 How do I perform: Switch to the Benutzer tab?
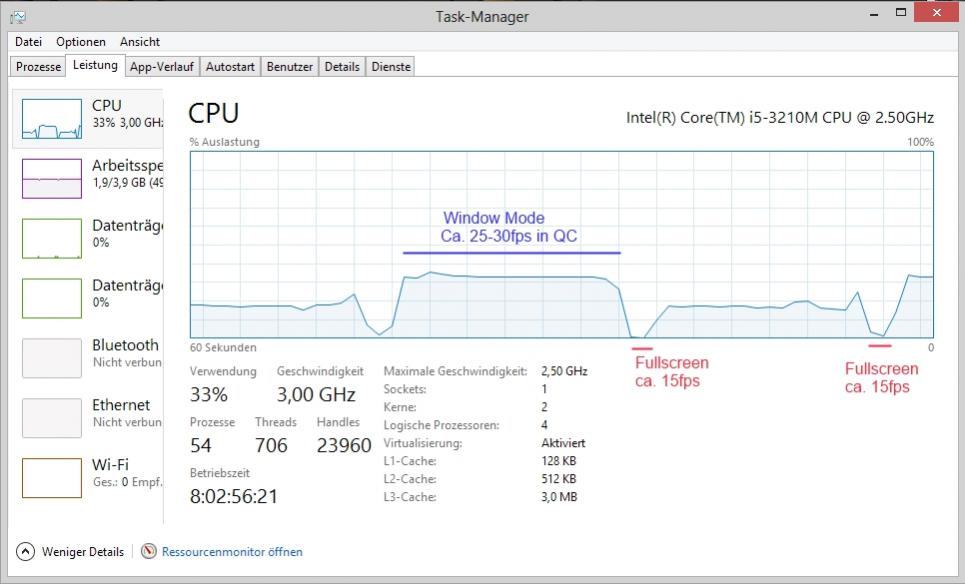point(290,67)
